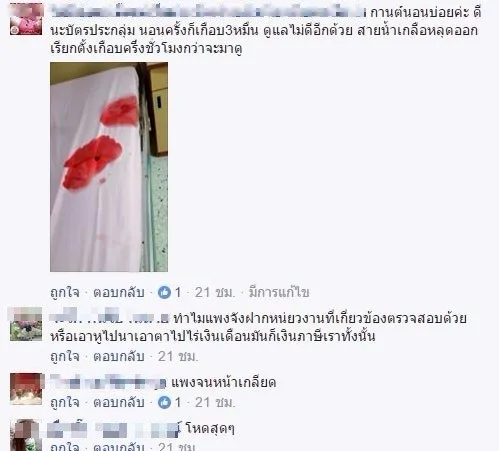Open second commenter's flower profile picture
This screenshot has width=499, height=451.
[x=26, y=324]
